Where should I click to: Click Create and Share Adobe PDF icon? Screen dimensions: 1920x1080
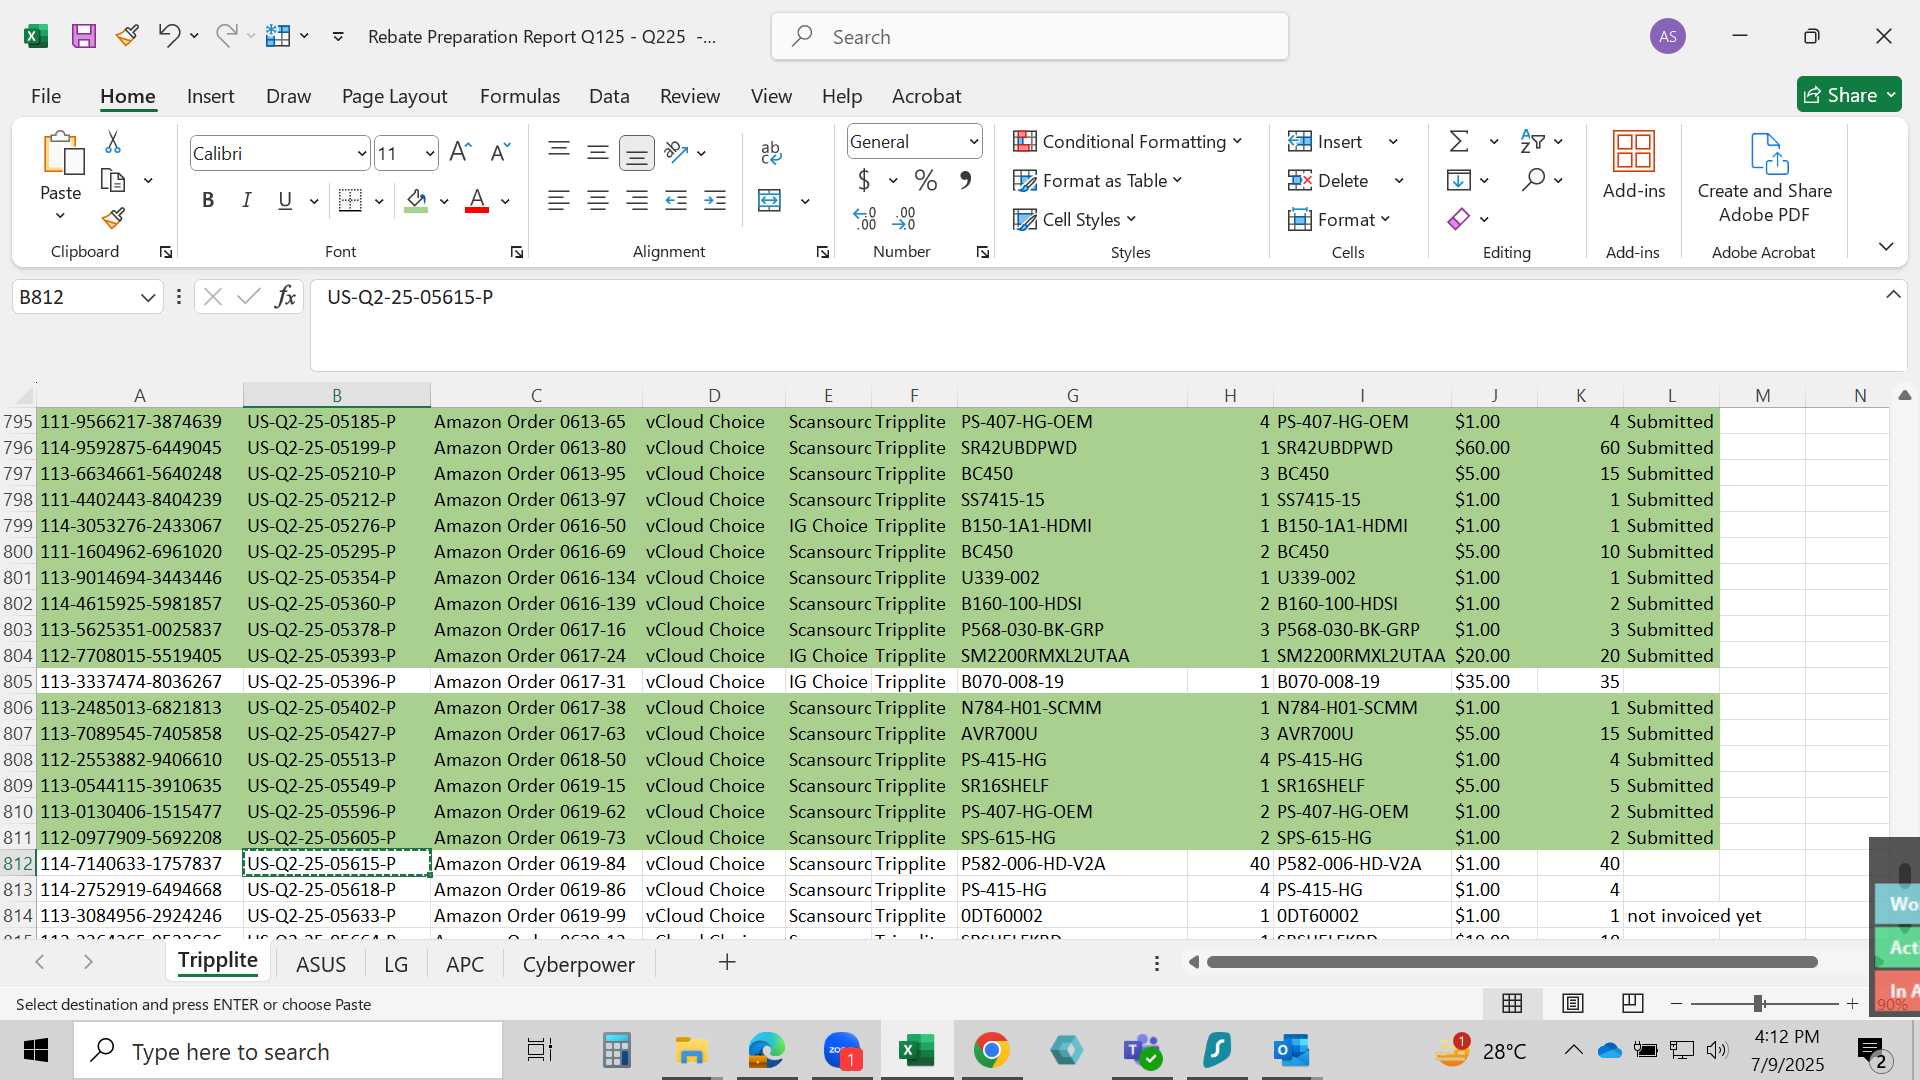tap(1769, 153)
